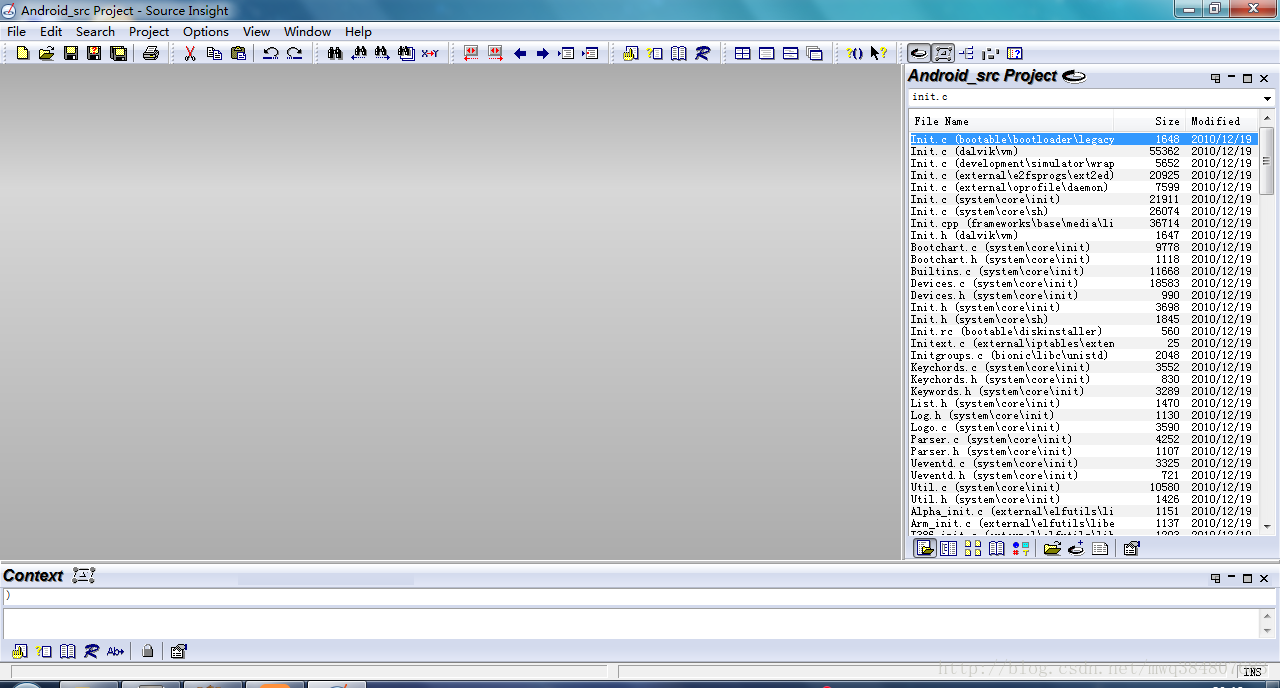Go back with the blue left arrow

[520, 53]
